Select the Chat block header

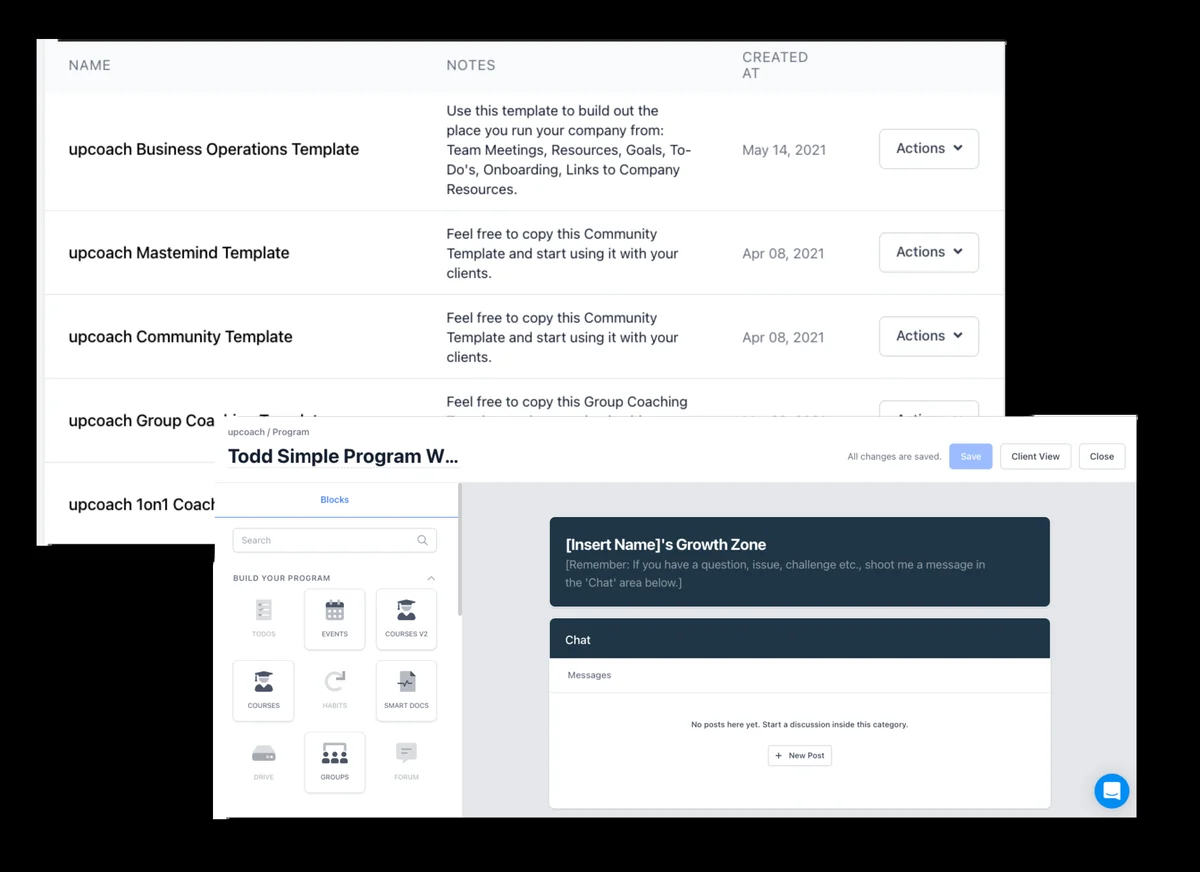(800, 639)
